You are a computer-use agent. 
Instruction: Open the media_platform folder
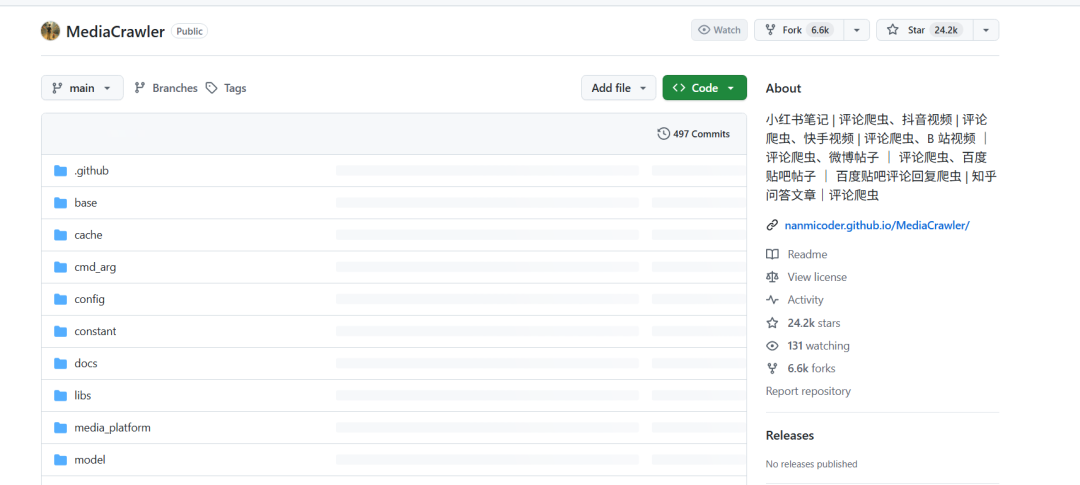112,428
